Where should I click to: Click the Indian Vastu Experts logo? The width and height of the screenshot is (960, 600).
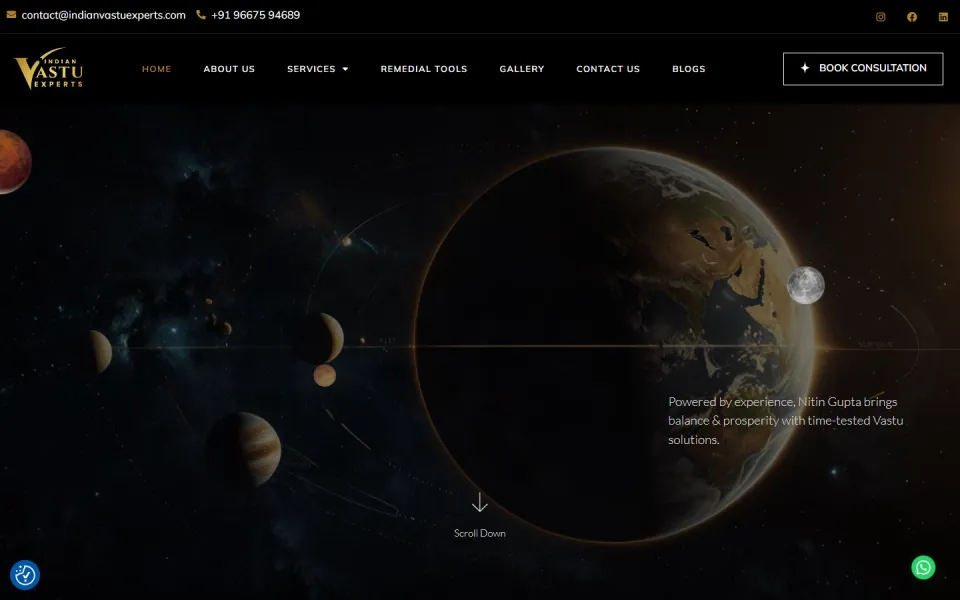click(x=48, y=69)
